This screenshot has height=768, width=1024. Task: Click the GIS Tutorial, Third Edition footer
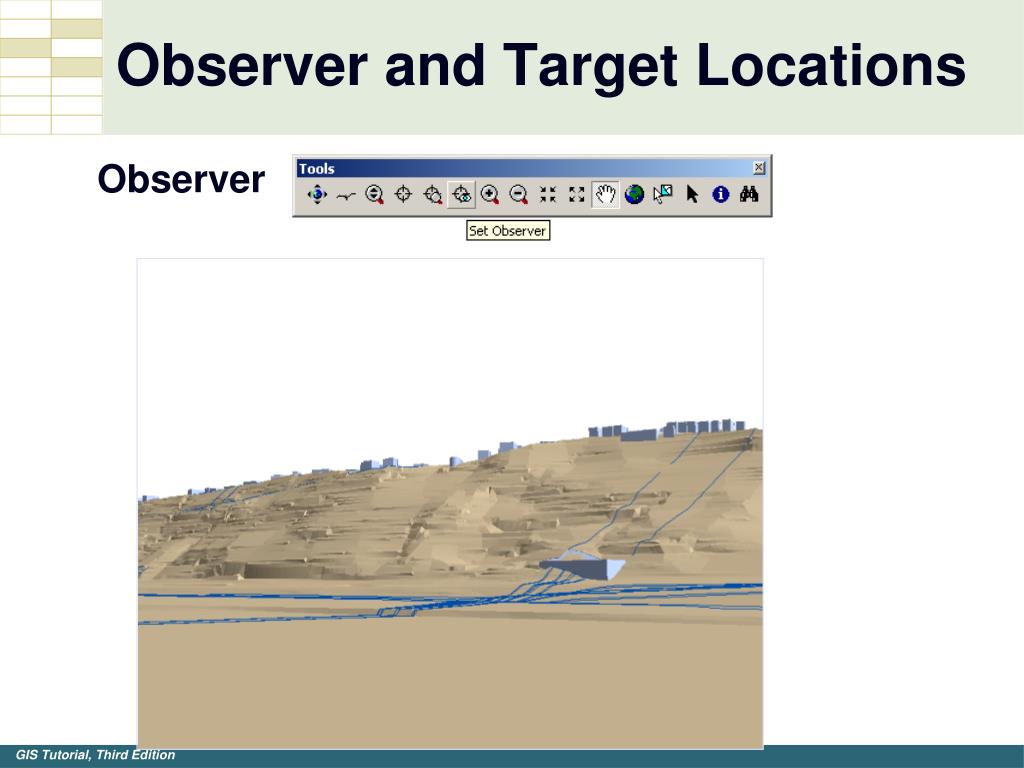95,755
